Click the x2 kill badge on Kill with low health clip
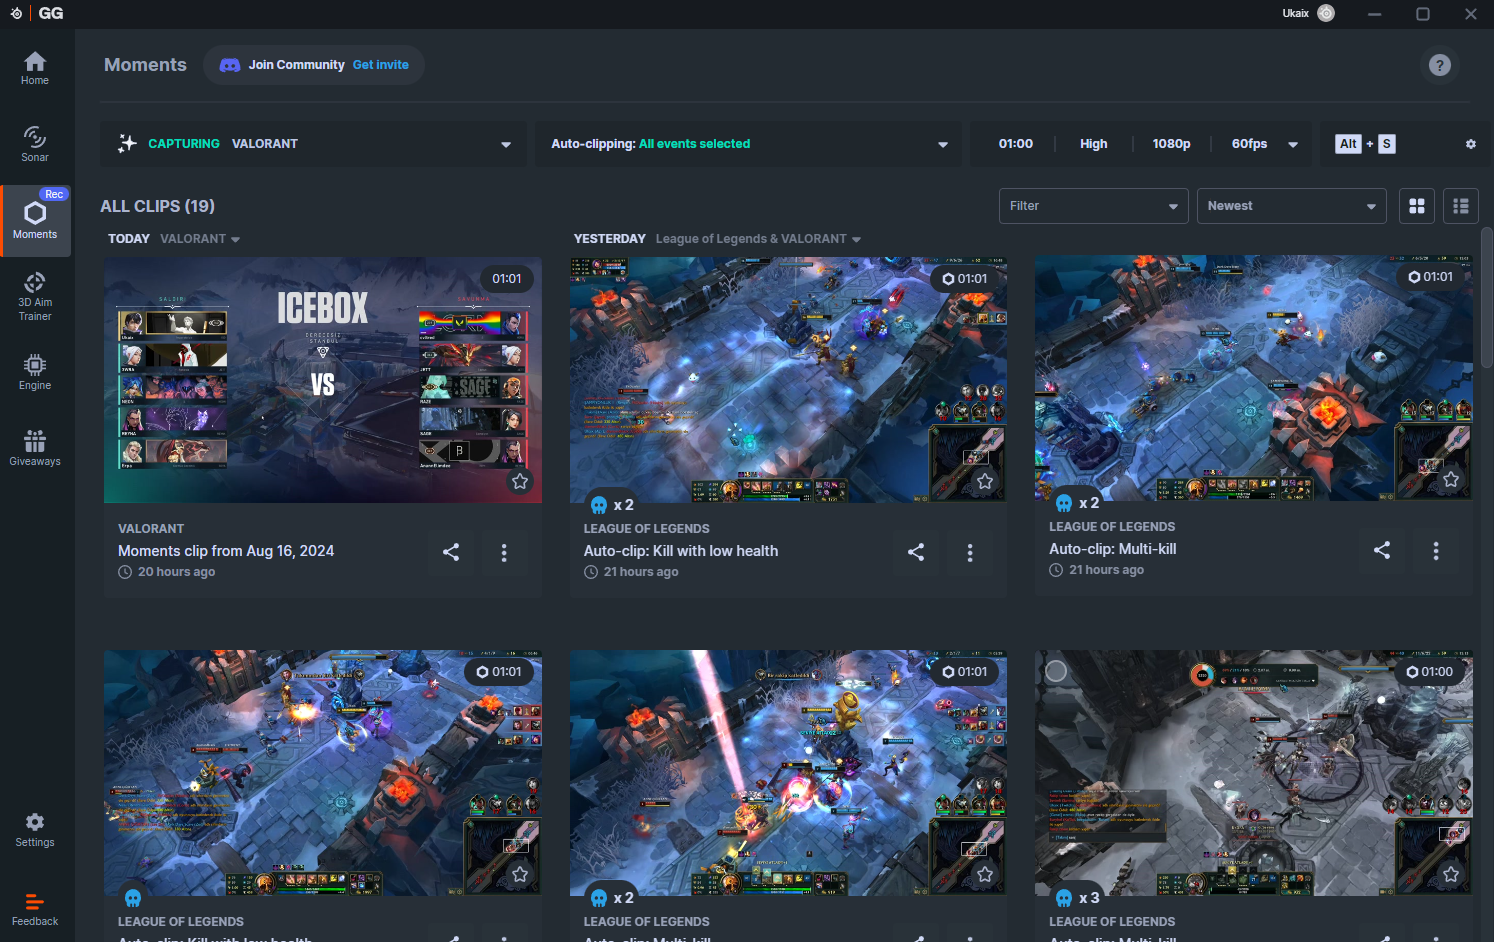The image size is (1494, 942). click(x=612, y=505)
